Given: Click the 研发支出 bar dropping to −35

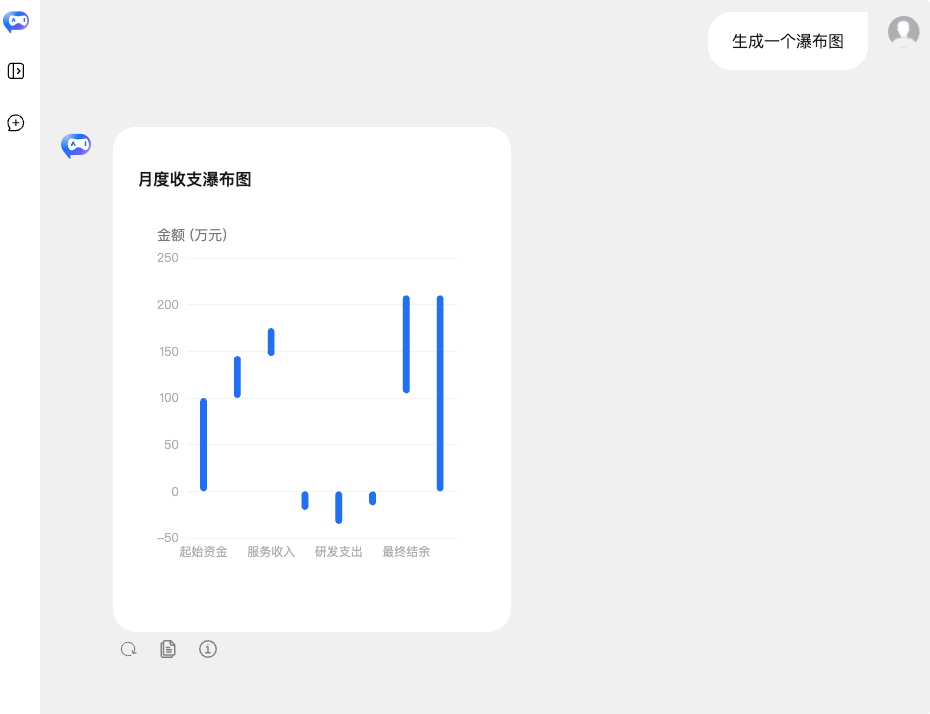Looking at the screenshot, I should (x=339, y=508).
